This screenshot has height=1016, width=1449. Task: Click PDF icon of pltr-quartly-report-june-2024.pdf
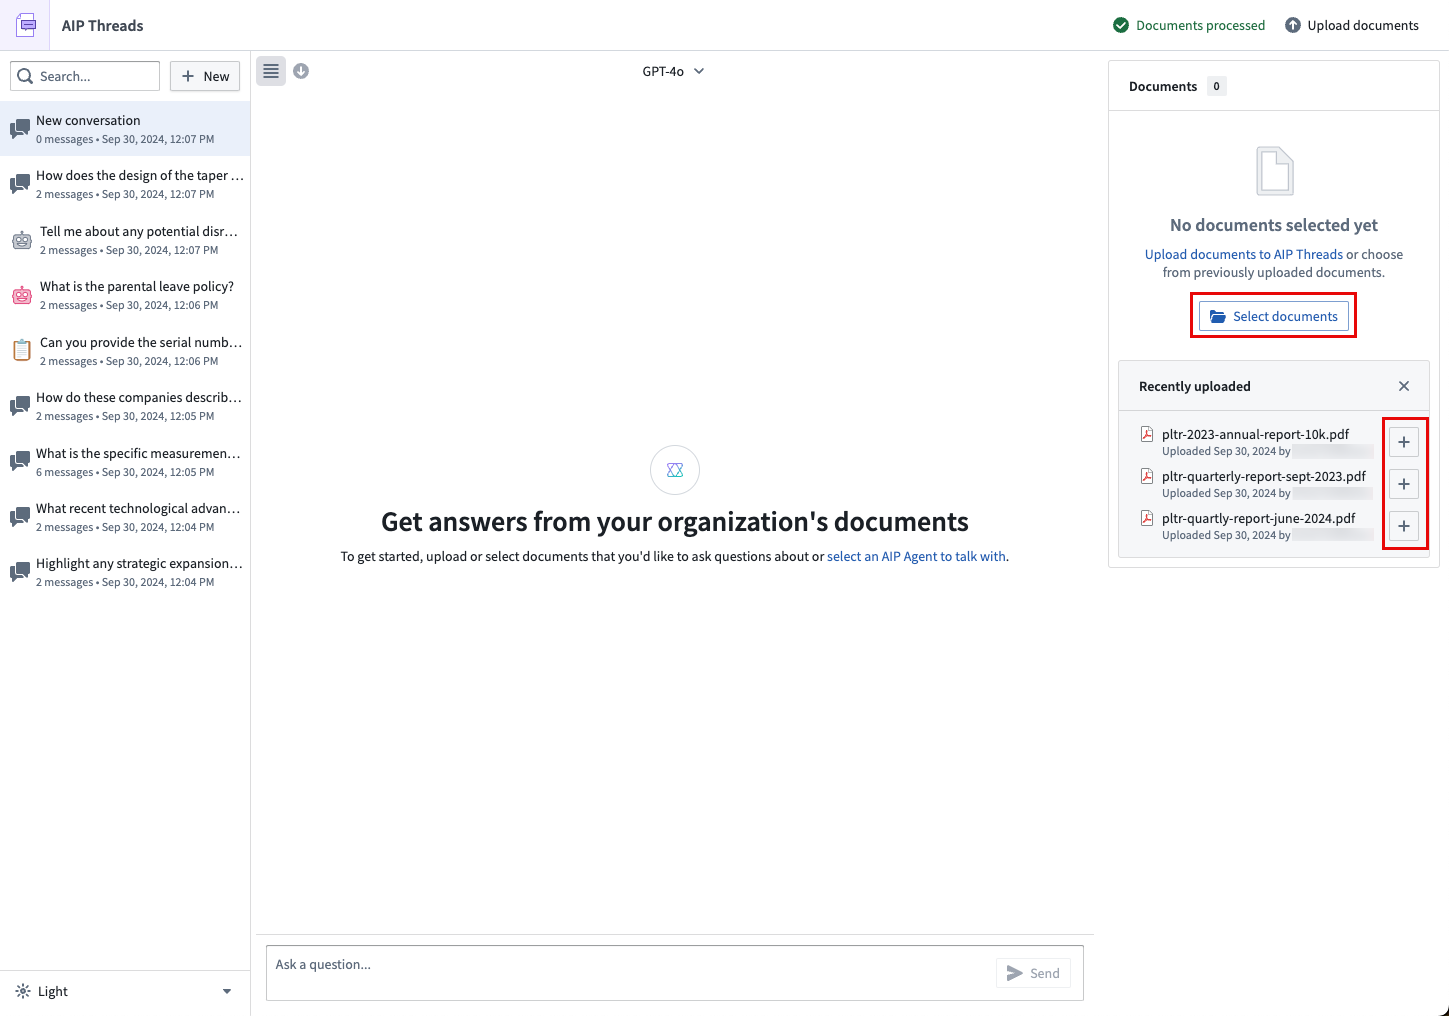point(1148,518)
